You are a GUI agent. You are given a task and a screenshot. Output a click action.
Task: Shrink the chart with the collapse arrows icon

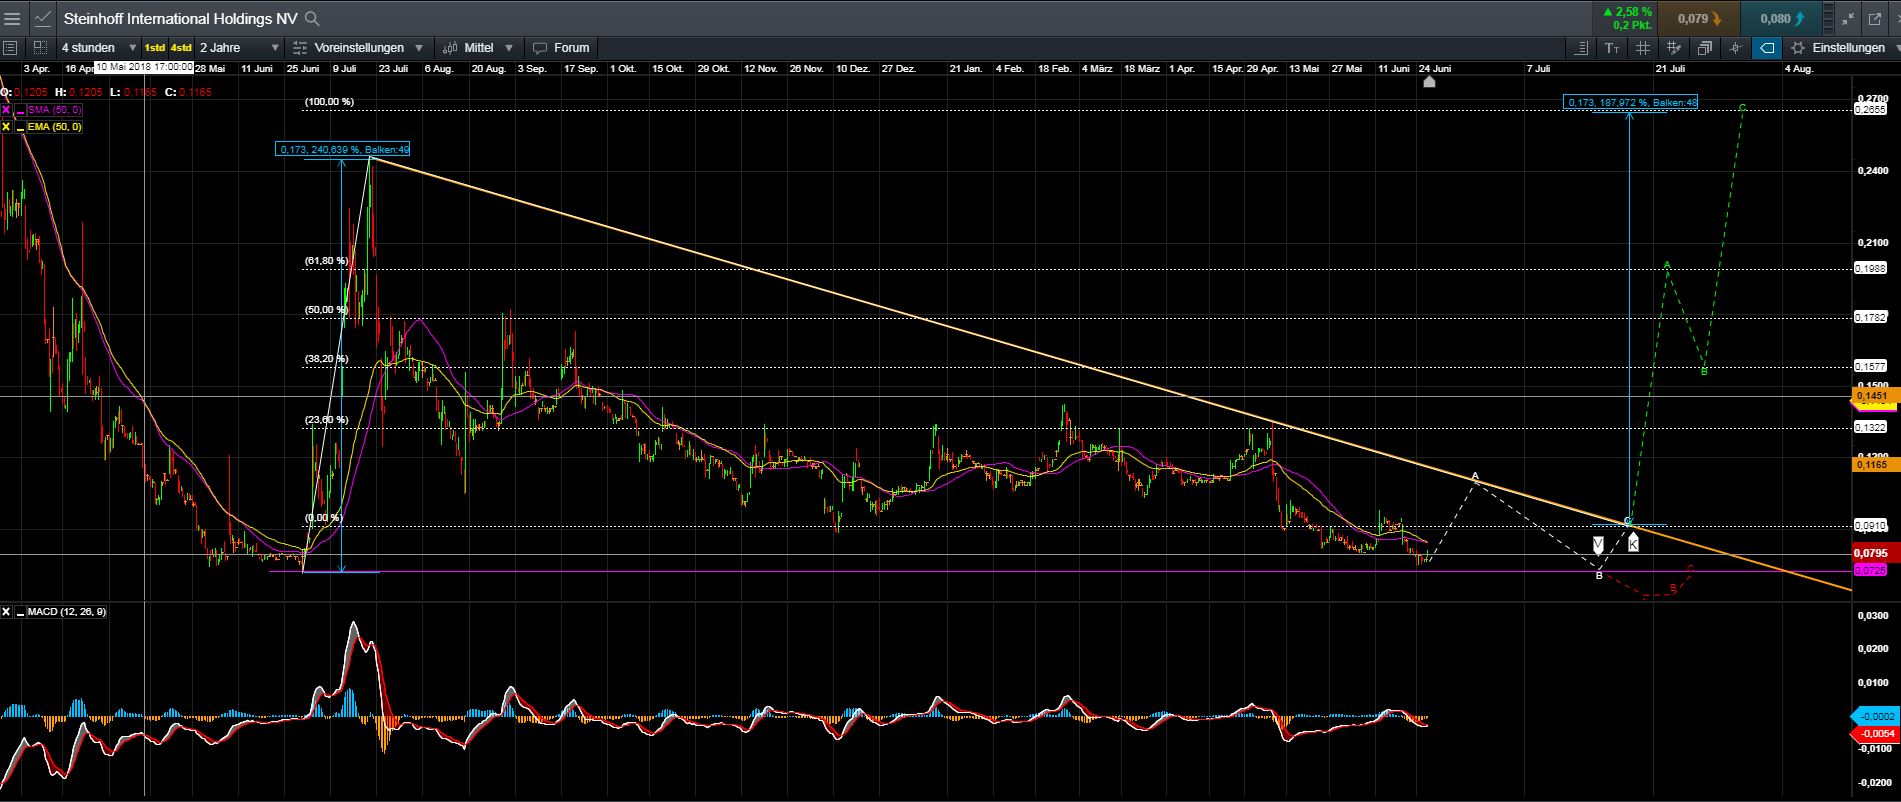tap(1846, 18)
